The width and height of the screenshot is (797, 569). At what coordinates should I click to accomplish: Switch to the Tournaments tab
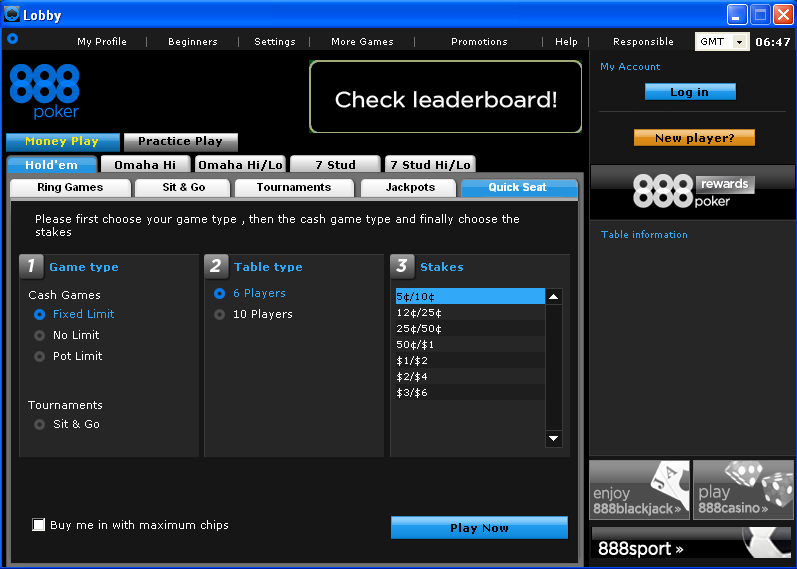(x=294, y=188)
